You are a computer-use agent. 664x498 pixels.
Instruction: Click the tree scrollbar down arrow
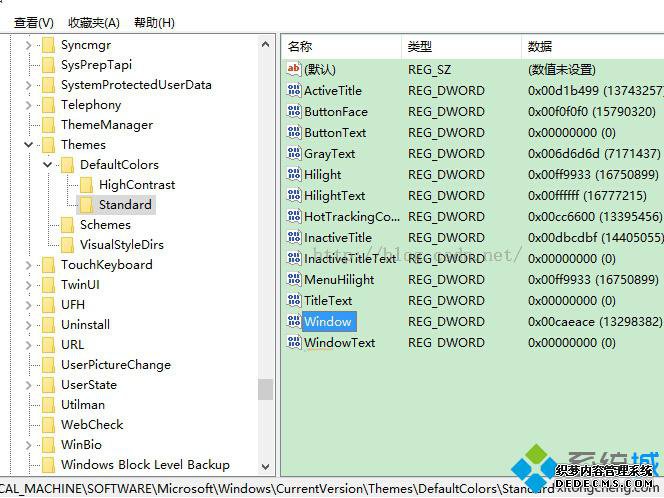266,467
